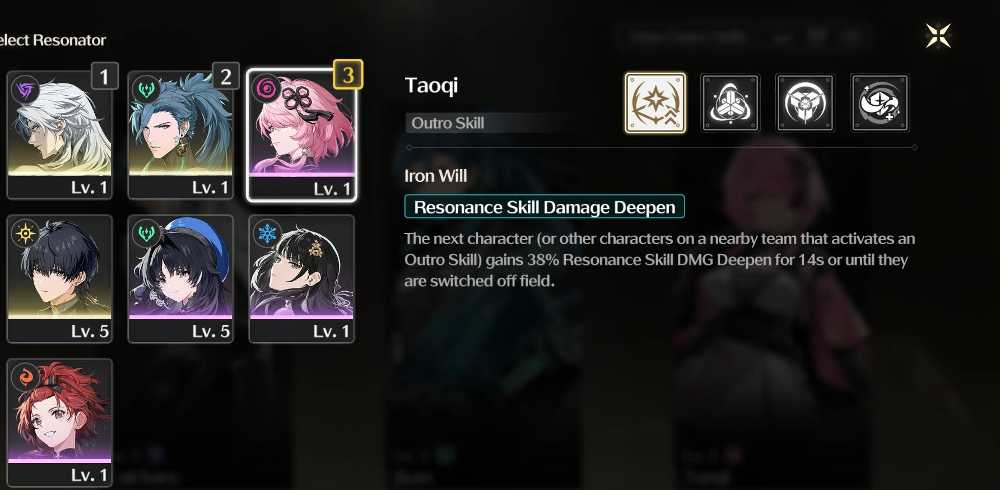This screenshot has height=490, width=1000.
Task: Choose the red-haired resonator at Lv. 1
Action: click(x=59, y=422)
